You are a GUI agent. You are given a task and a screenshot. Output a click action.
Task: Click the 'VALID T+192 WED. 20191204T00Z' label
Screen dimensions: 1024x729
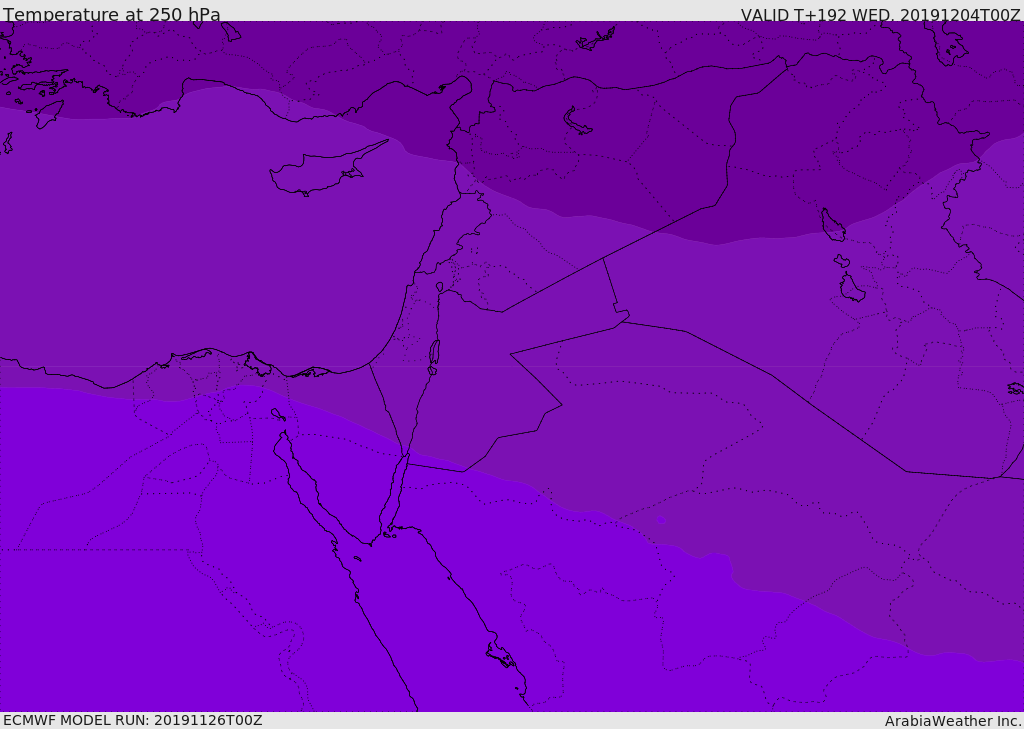point(880,14)
